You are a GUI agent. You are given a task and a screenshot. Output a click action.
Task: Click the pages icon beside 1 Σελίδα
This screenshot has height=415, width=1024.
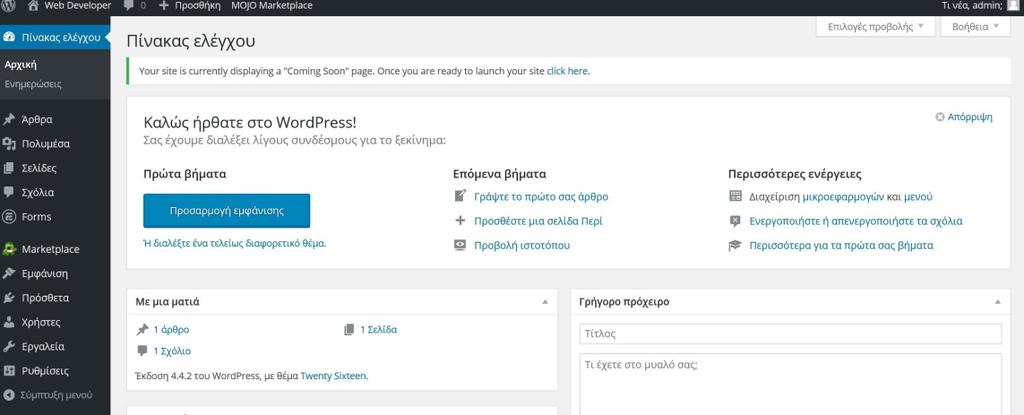point(349,329)
